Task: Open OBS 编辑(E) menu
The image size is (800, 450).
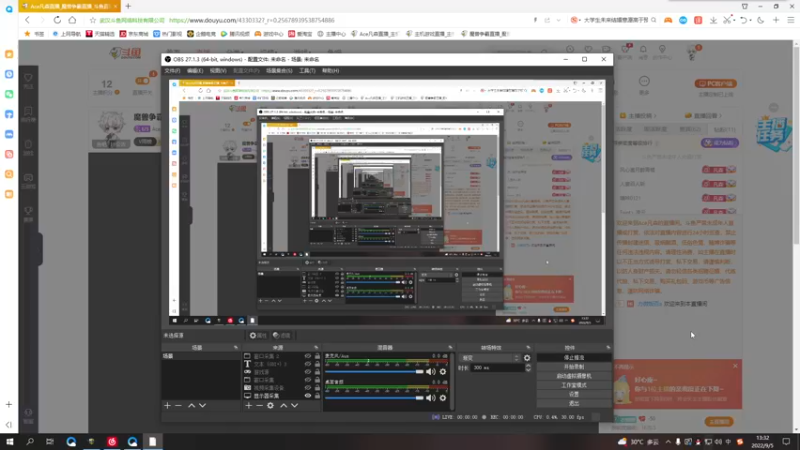Action: (x=195, y=71)
